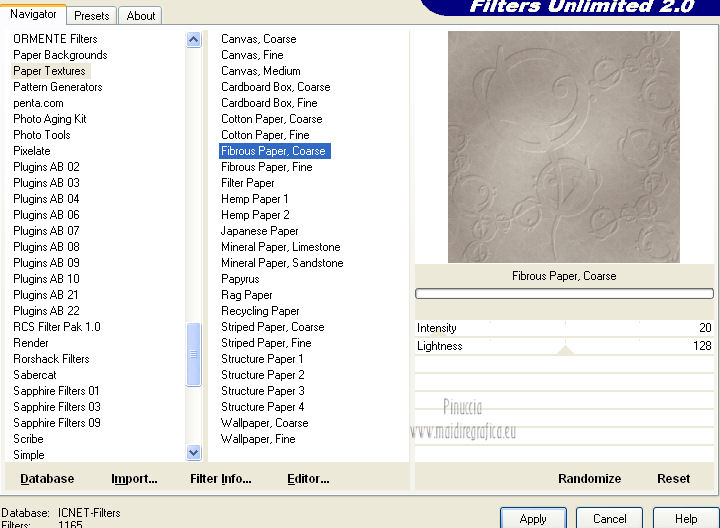The image size is (720, 528).
Task: Click Randomize settings
Action: pyautogui.click(x=590, y=478)
